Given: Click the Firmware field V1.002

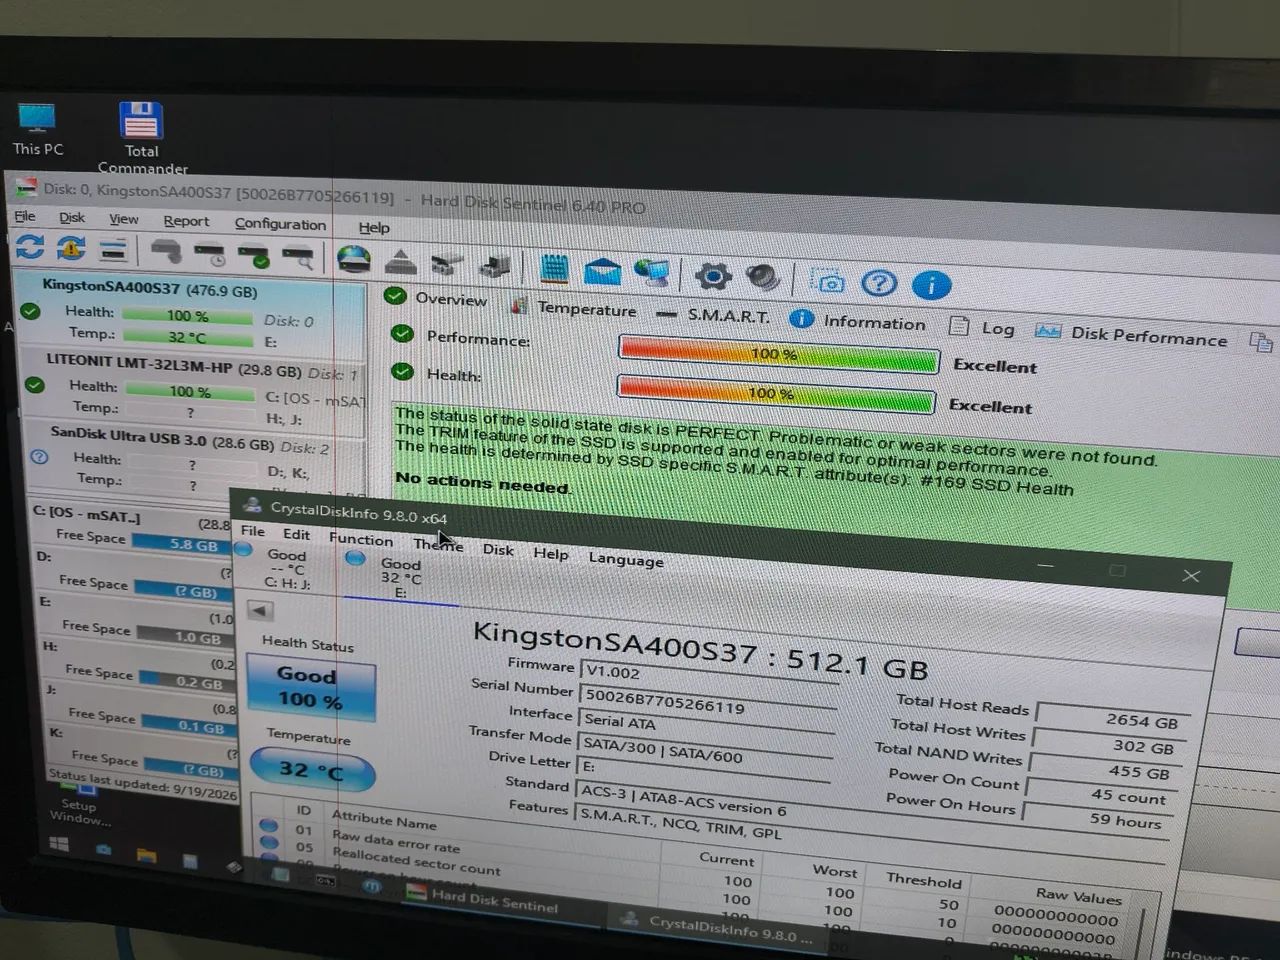Looking at the screenshot, I should [x=708, y=675].
